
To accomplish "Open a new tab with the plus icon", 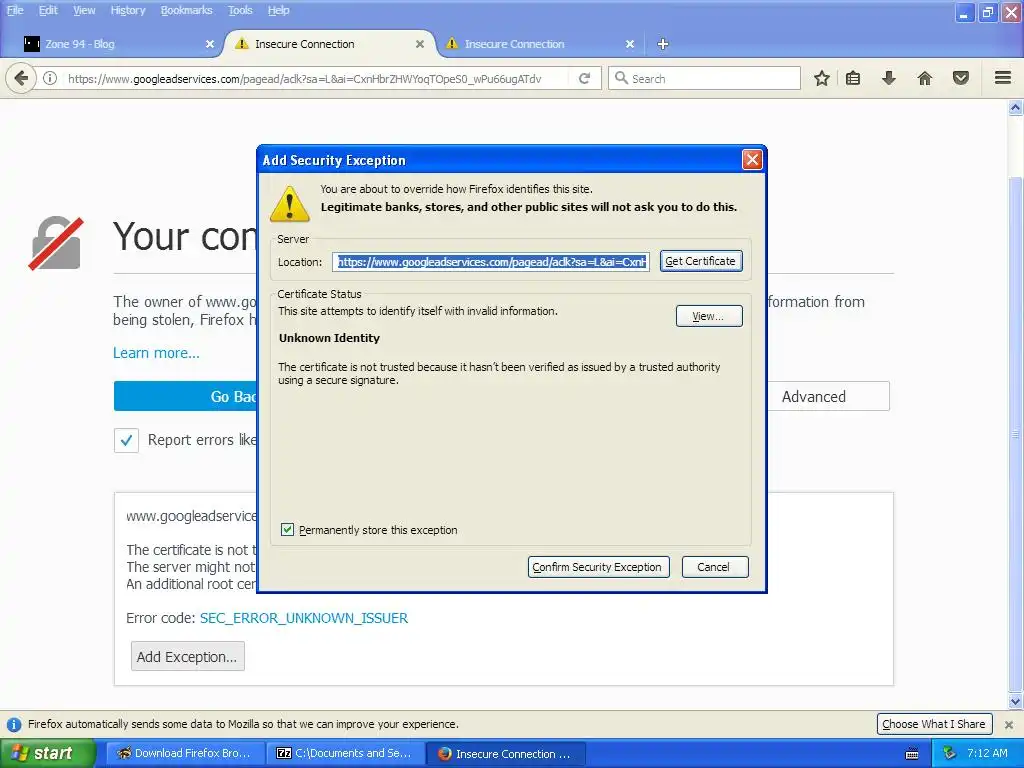I will (663, 44).
